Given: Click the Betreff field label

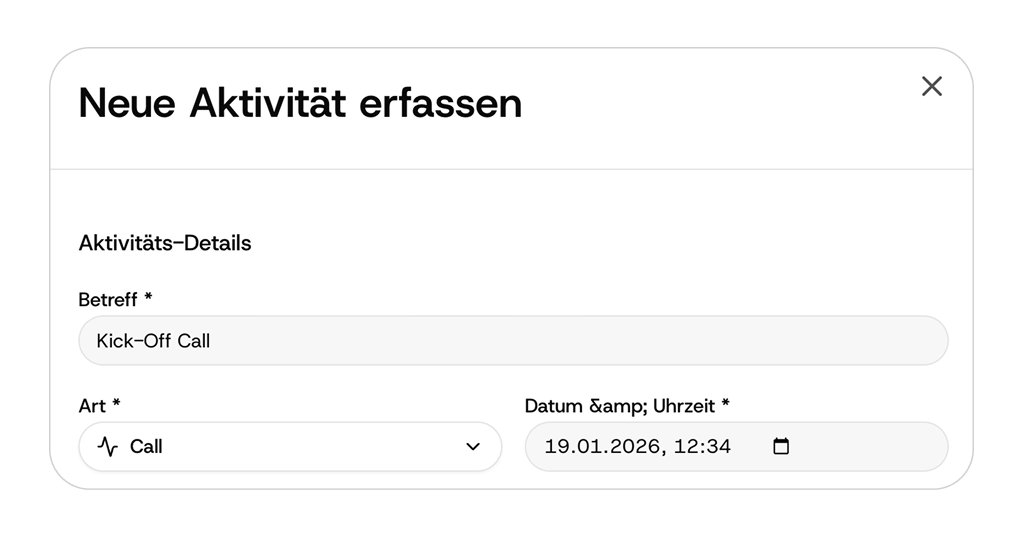Looking at the screenshot, I should [x=108, y=299].
